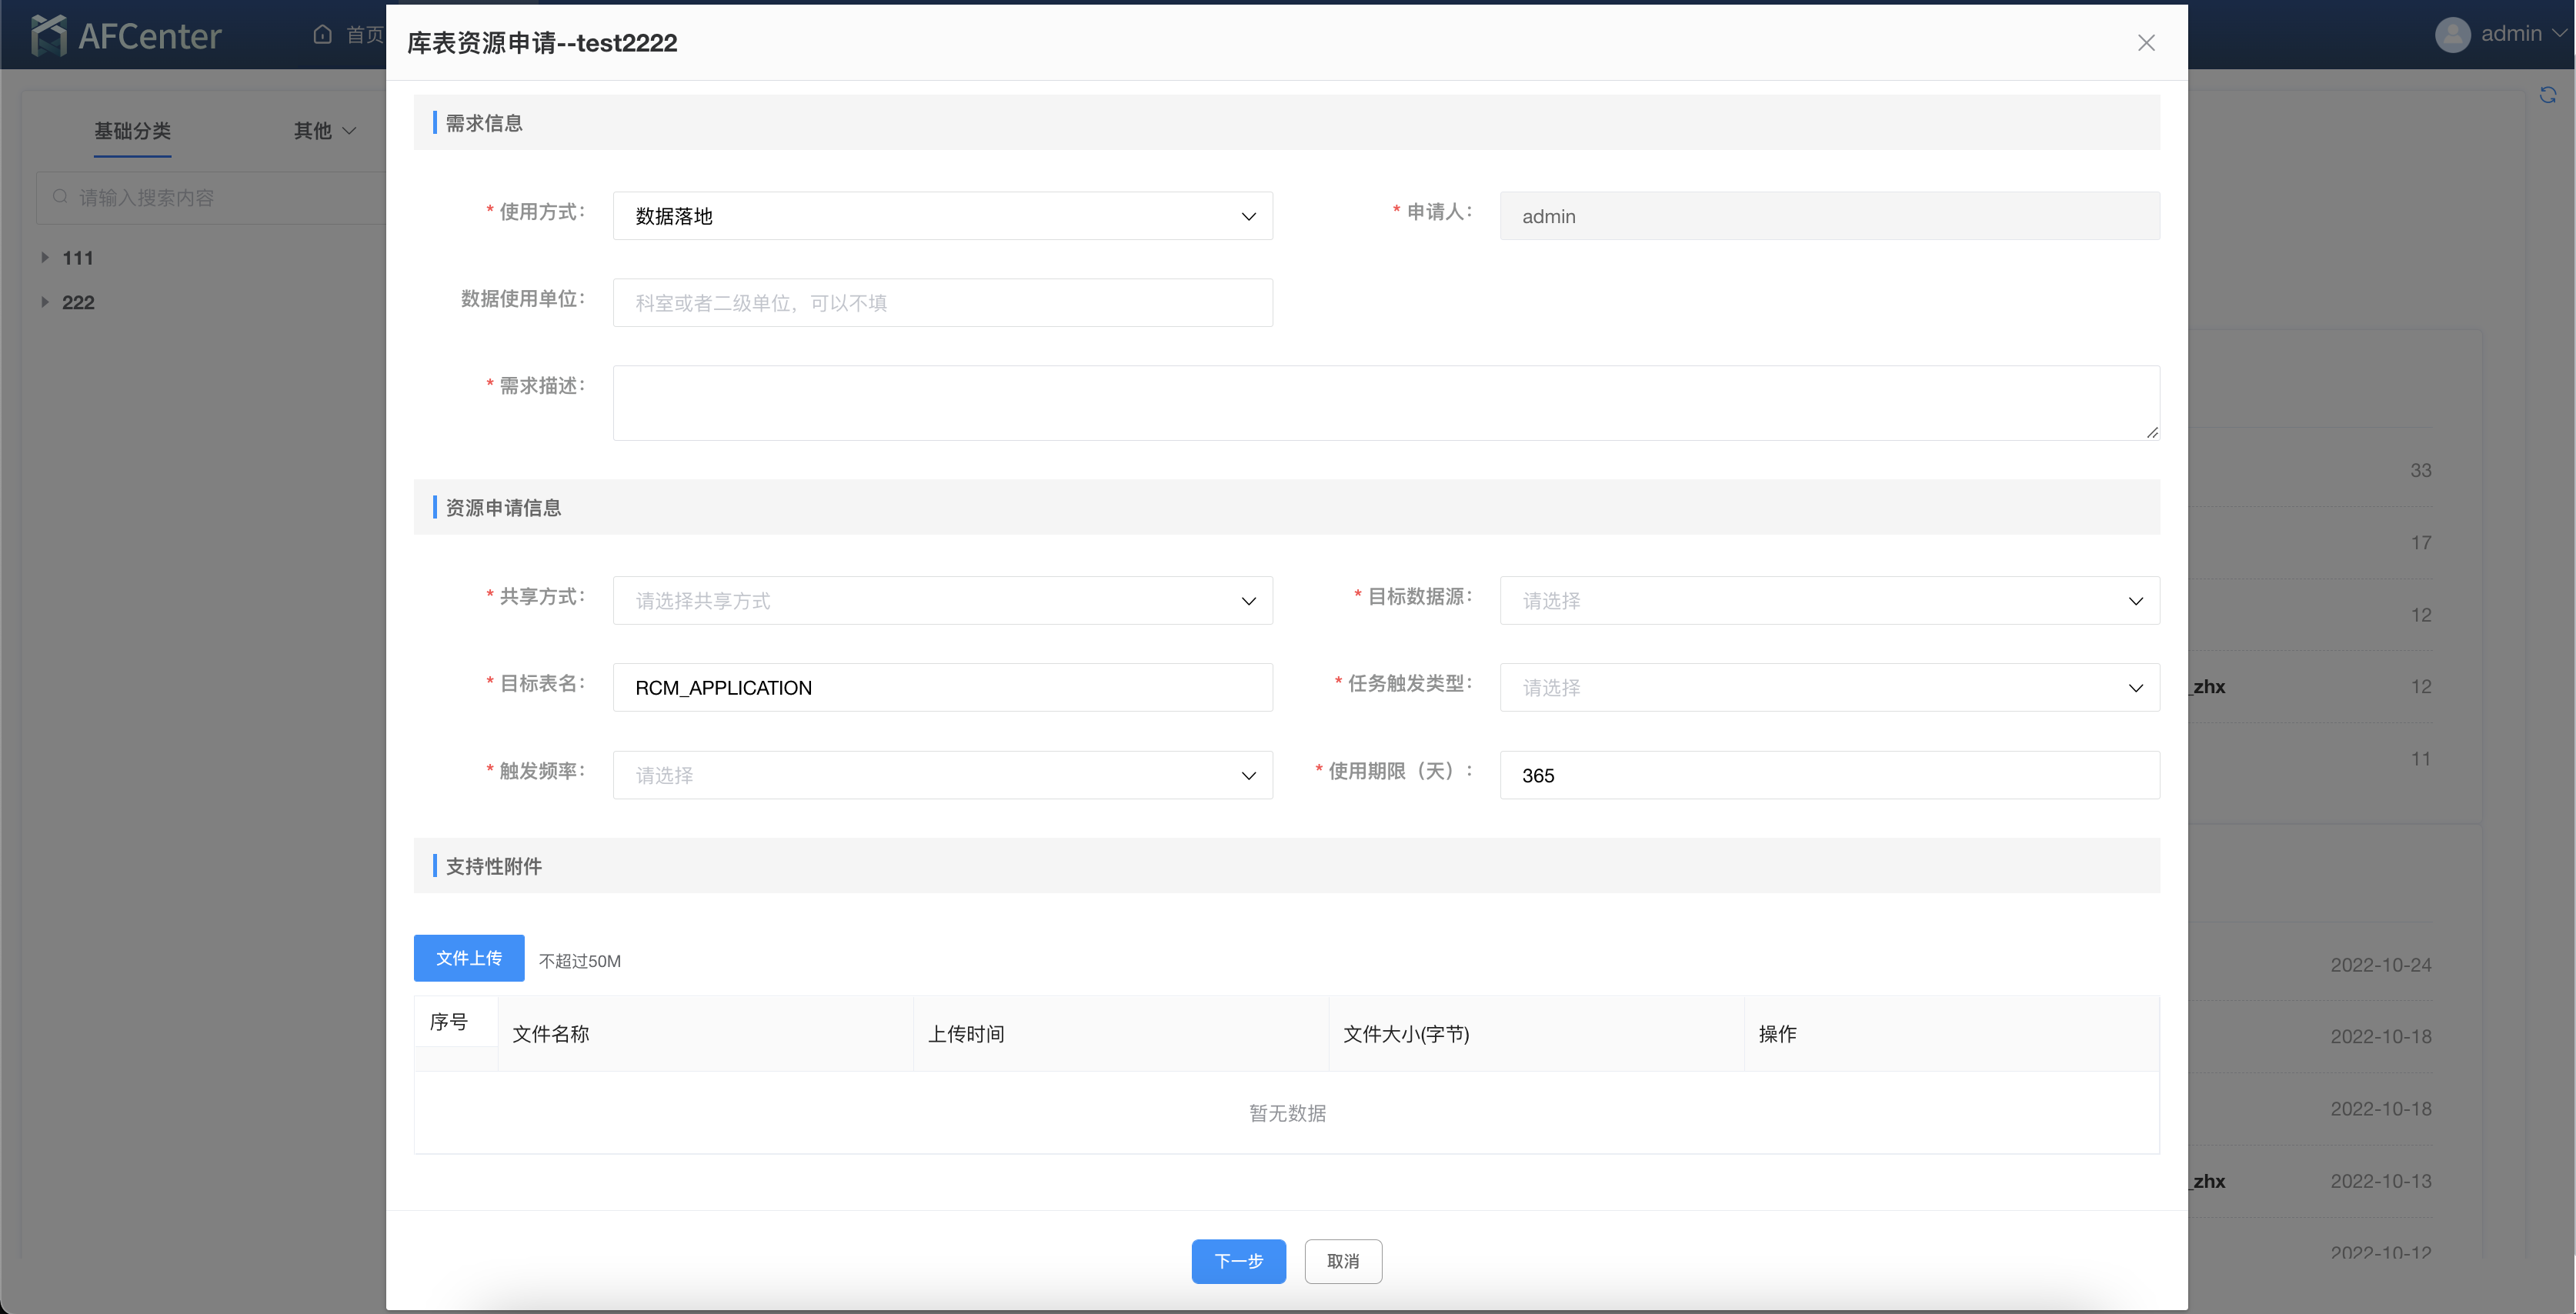Switch to the 基础分类 tab
2576x1314 pixels.
click(x=132, y=130)
